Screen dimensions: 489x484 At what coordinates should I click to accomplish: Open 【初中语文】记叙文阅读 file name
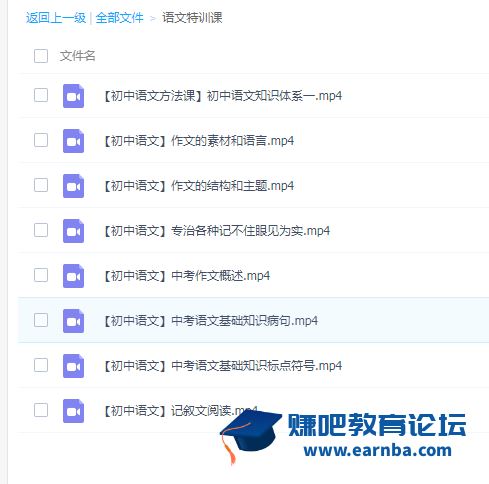[x=180, y=411]
